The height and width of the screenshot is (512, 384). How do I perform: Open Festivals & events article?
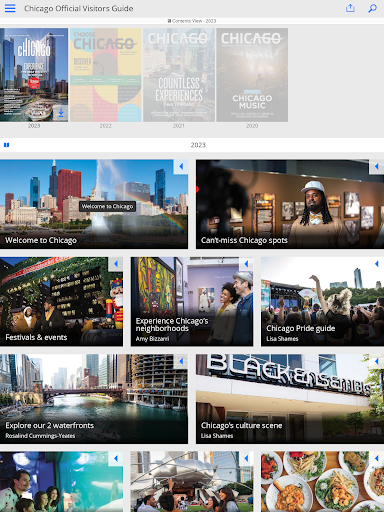click(x=61, y=301)
